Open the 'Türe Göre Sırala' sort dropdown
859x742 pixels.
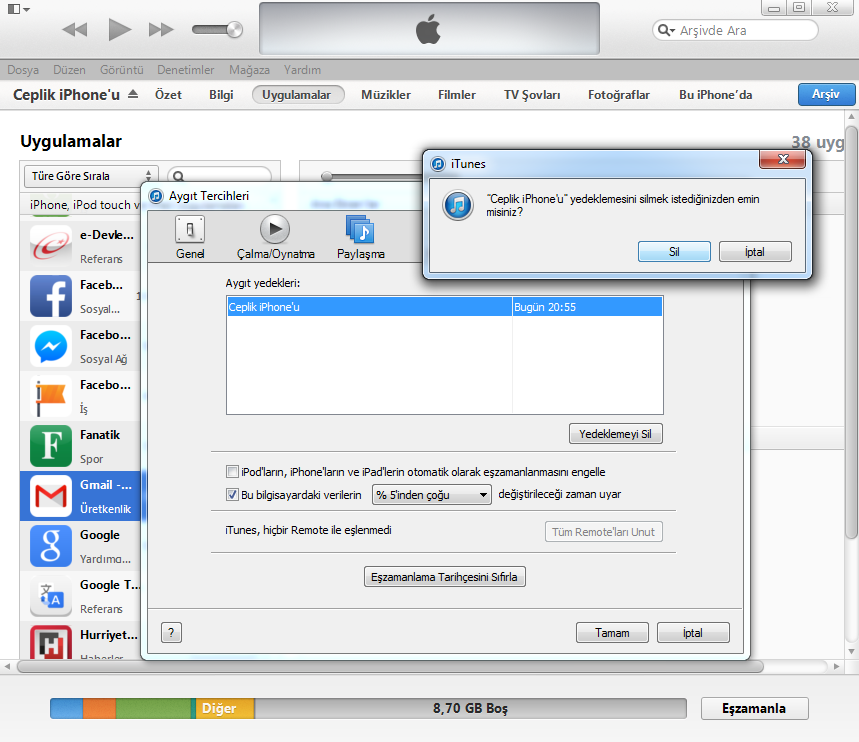pos(91,176)
